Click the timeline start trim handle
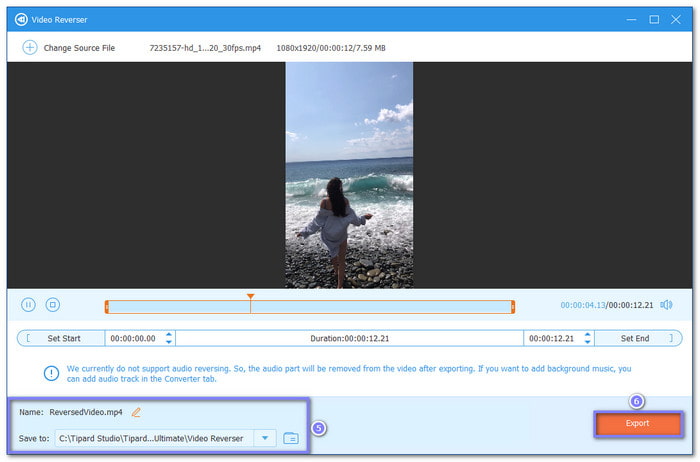Screen dimensions: 700x462 pyautogui.click(x=107, y=307)
